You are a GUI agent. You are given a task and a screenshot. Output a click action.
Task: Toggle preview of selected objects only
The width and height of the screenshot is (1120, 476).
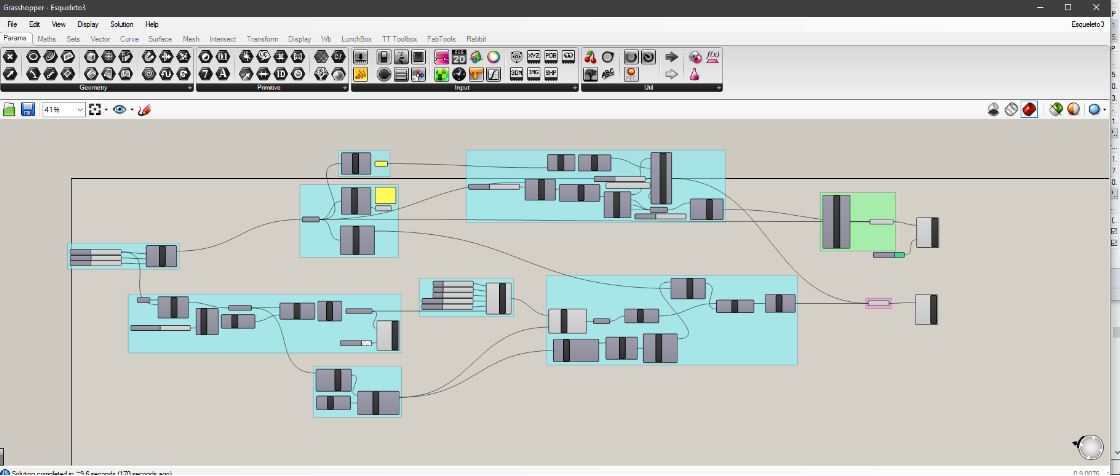[x=1056, y=109]
